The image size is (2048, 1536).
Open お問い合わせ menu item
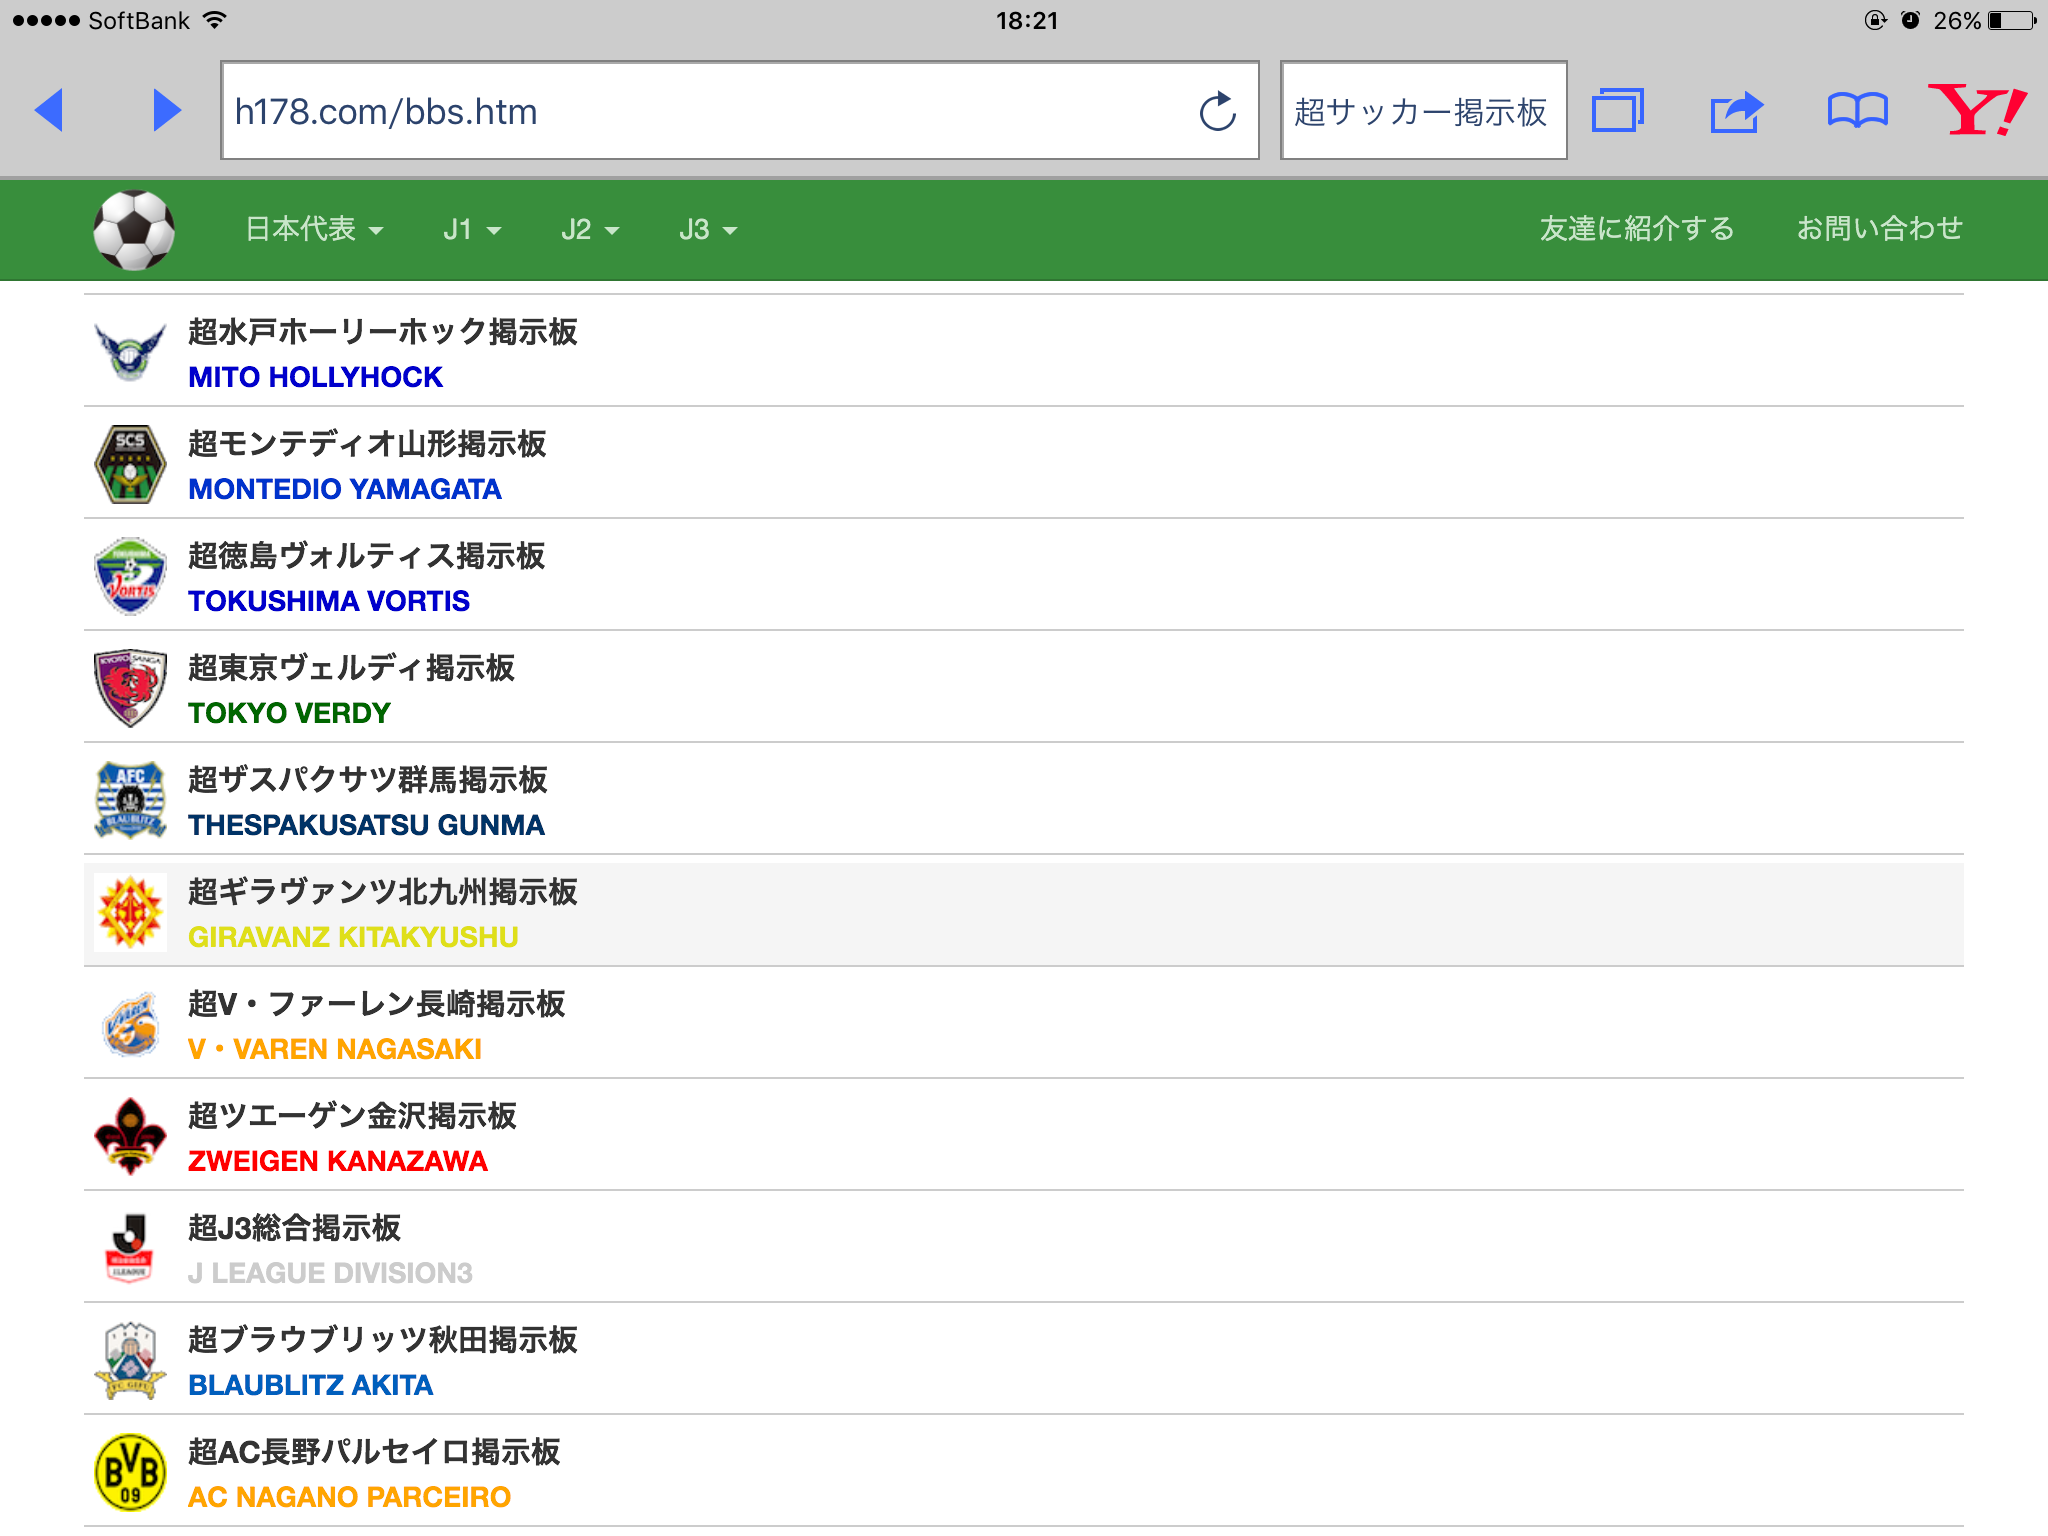(1879, 229)
